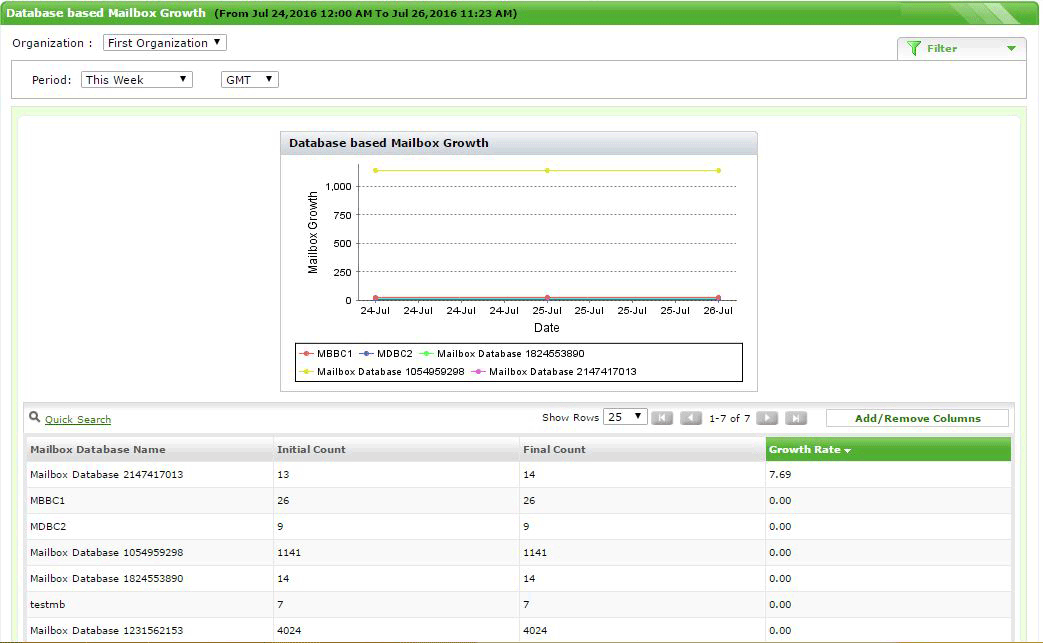Click MBBC1 legend label text
1043x643 pixels.
coord(335,354)
